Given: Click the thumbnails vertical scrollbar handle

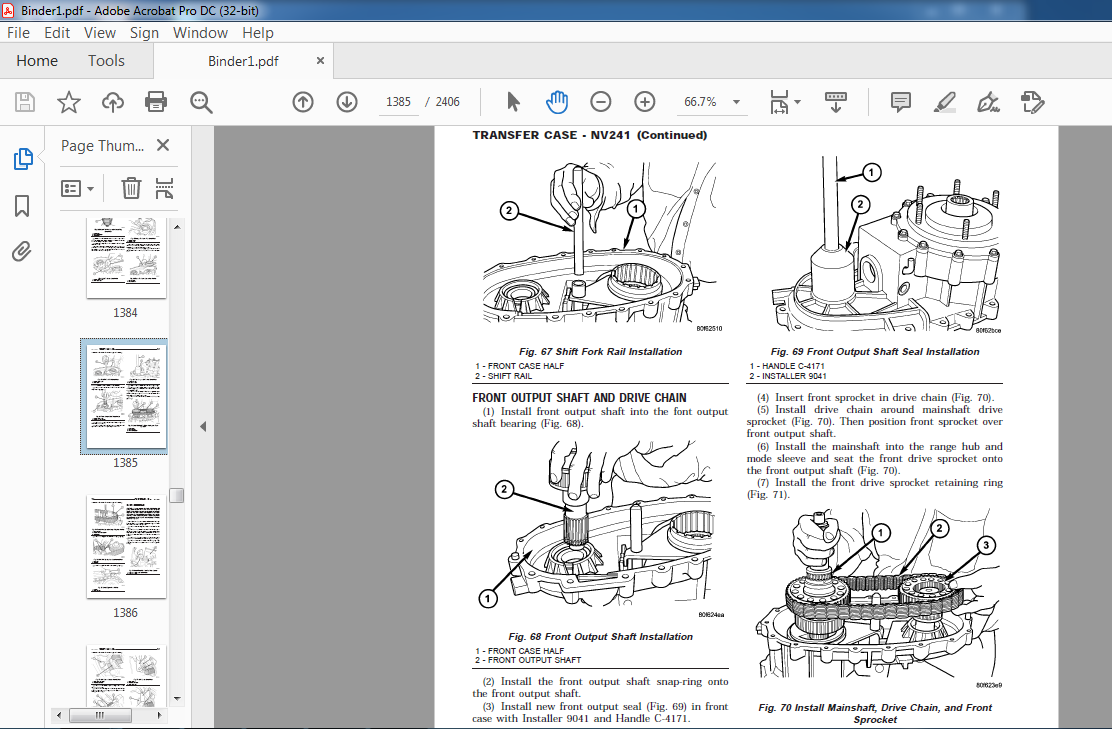Looking at the screenshot, I should click(x=177, y=496).
